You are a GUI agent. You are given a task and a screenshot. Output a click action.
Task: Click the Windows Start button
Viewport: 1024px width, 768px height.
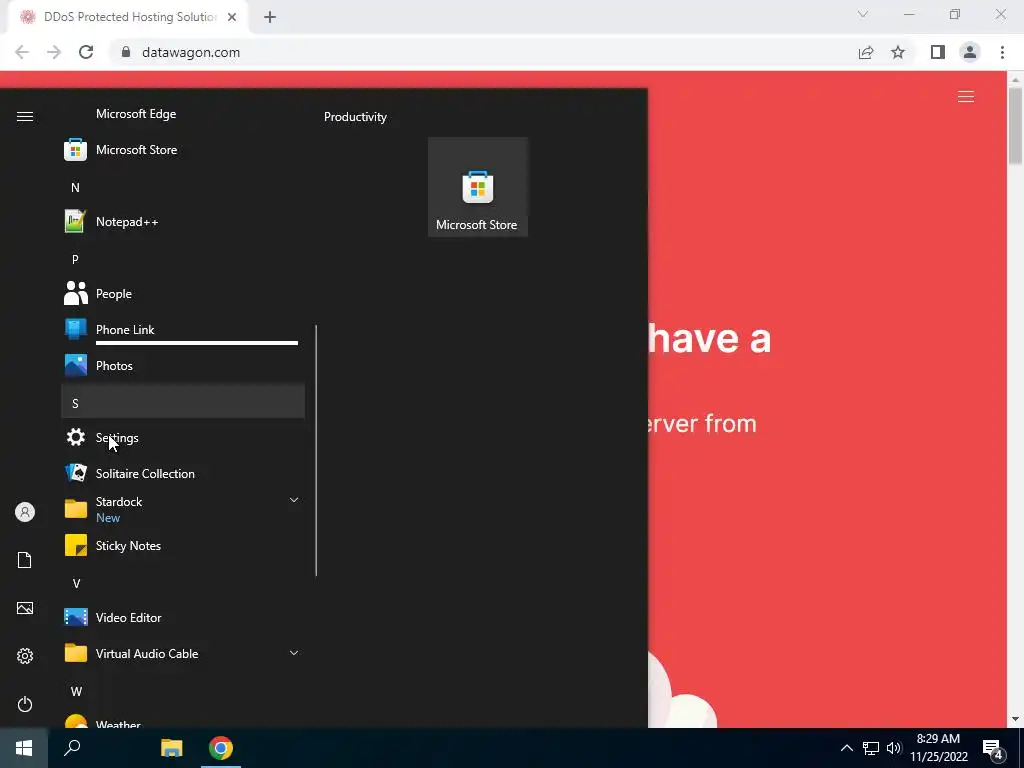pos(24,748)
